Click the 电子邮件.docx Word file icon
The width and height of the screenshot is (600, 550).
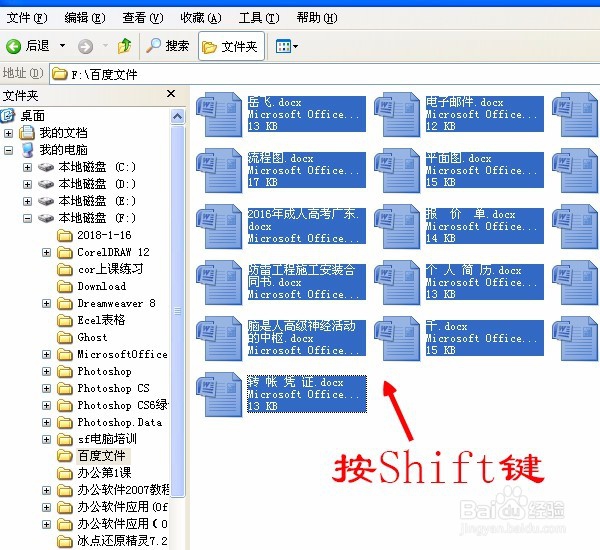[x=397, y=114]
